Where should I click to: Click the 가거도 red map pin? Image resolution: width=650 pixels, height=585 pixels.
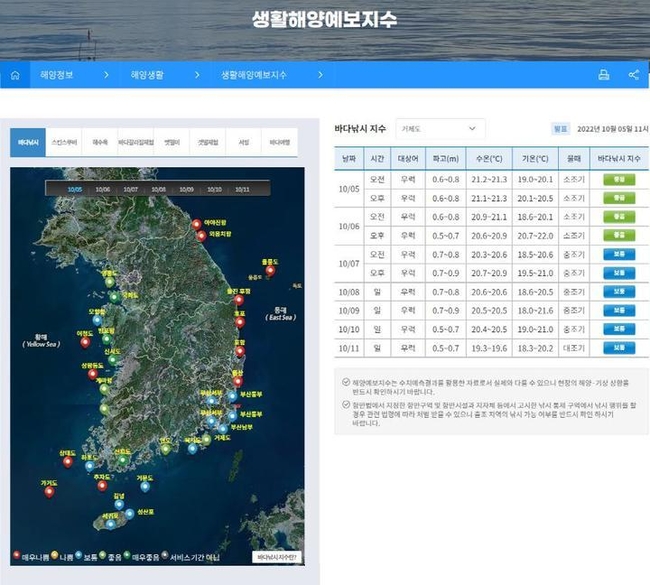[x=48, y=491]
